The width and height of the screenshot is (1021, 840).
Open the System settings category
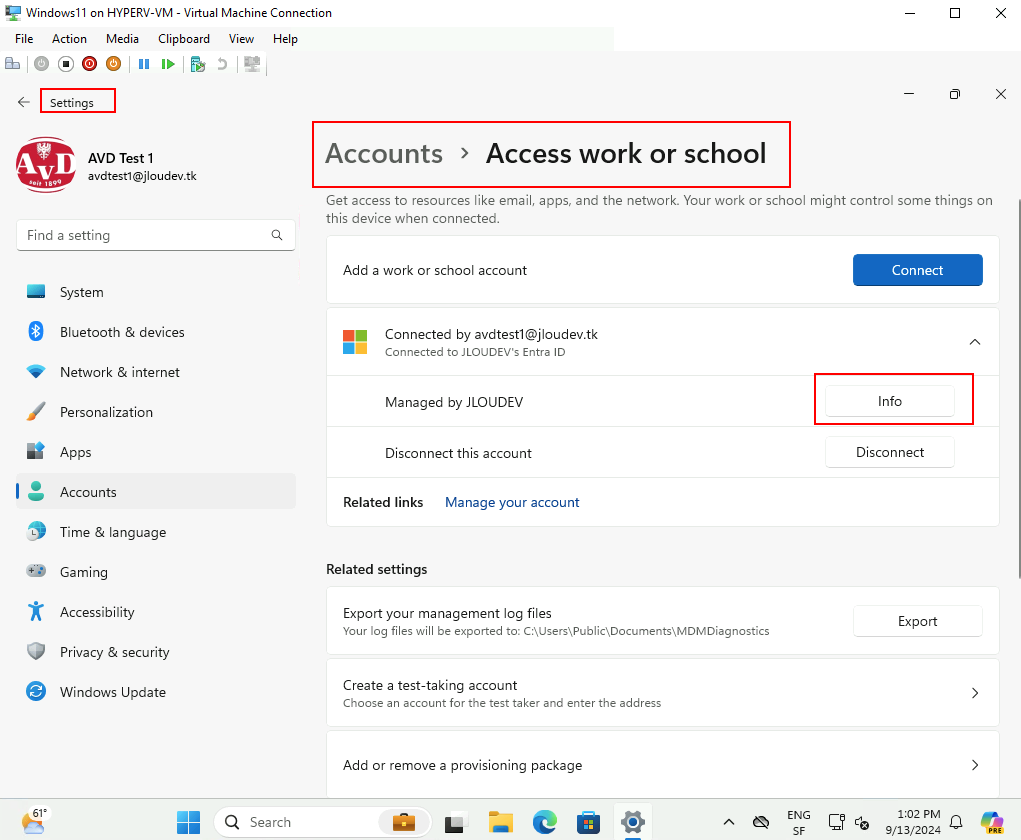[156, 292]
